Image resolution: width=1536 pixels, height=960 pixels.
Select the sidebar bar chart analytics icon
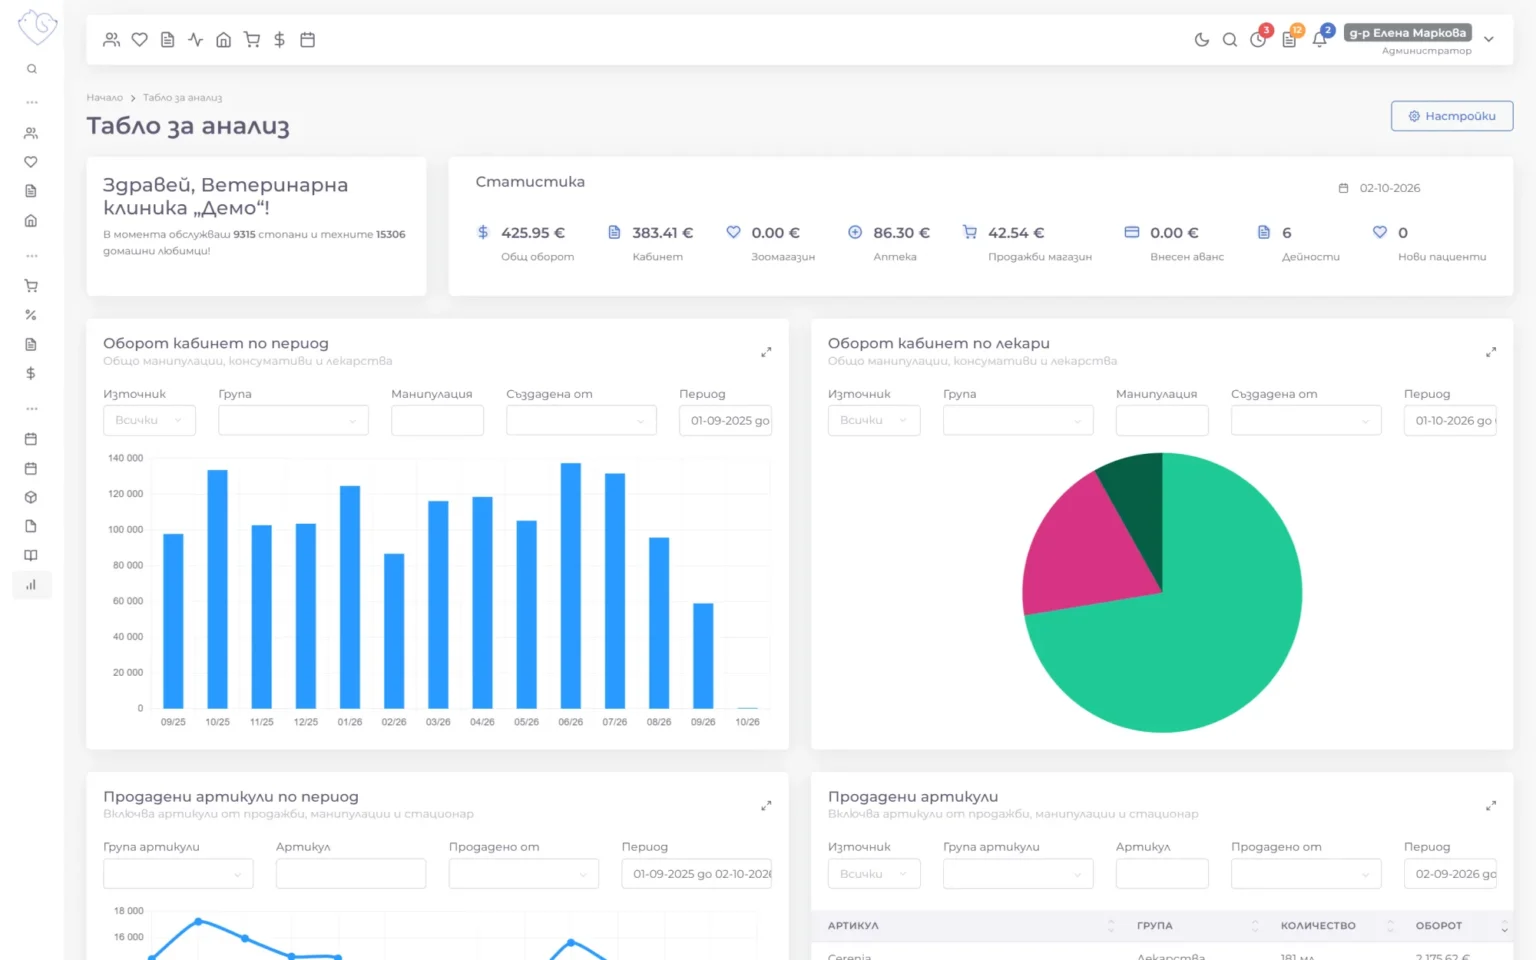[x=31, y=585]
